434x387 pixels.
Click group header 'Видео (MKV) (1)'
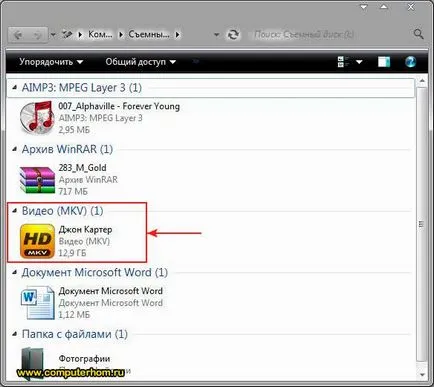(x=63, y=211)
